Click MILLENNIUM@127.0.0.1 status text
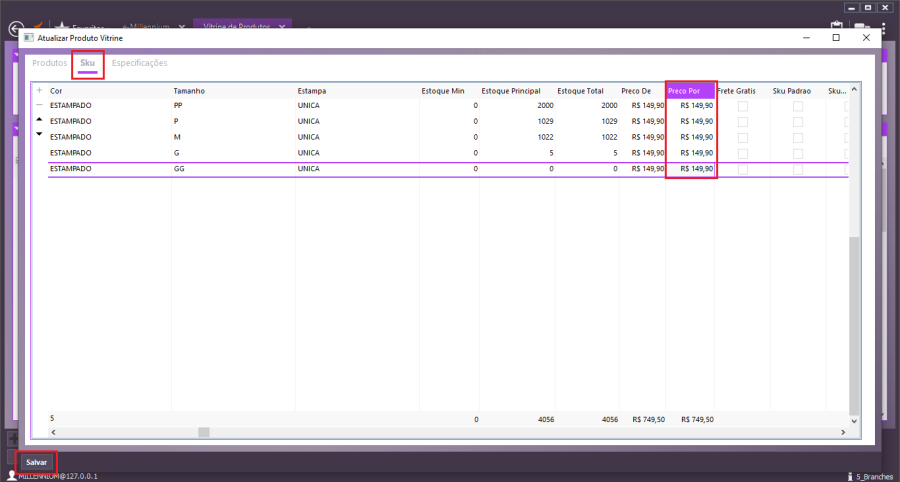The image size is (900, 482). [x=57, y=477]
